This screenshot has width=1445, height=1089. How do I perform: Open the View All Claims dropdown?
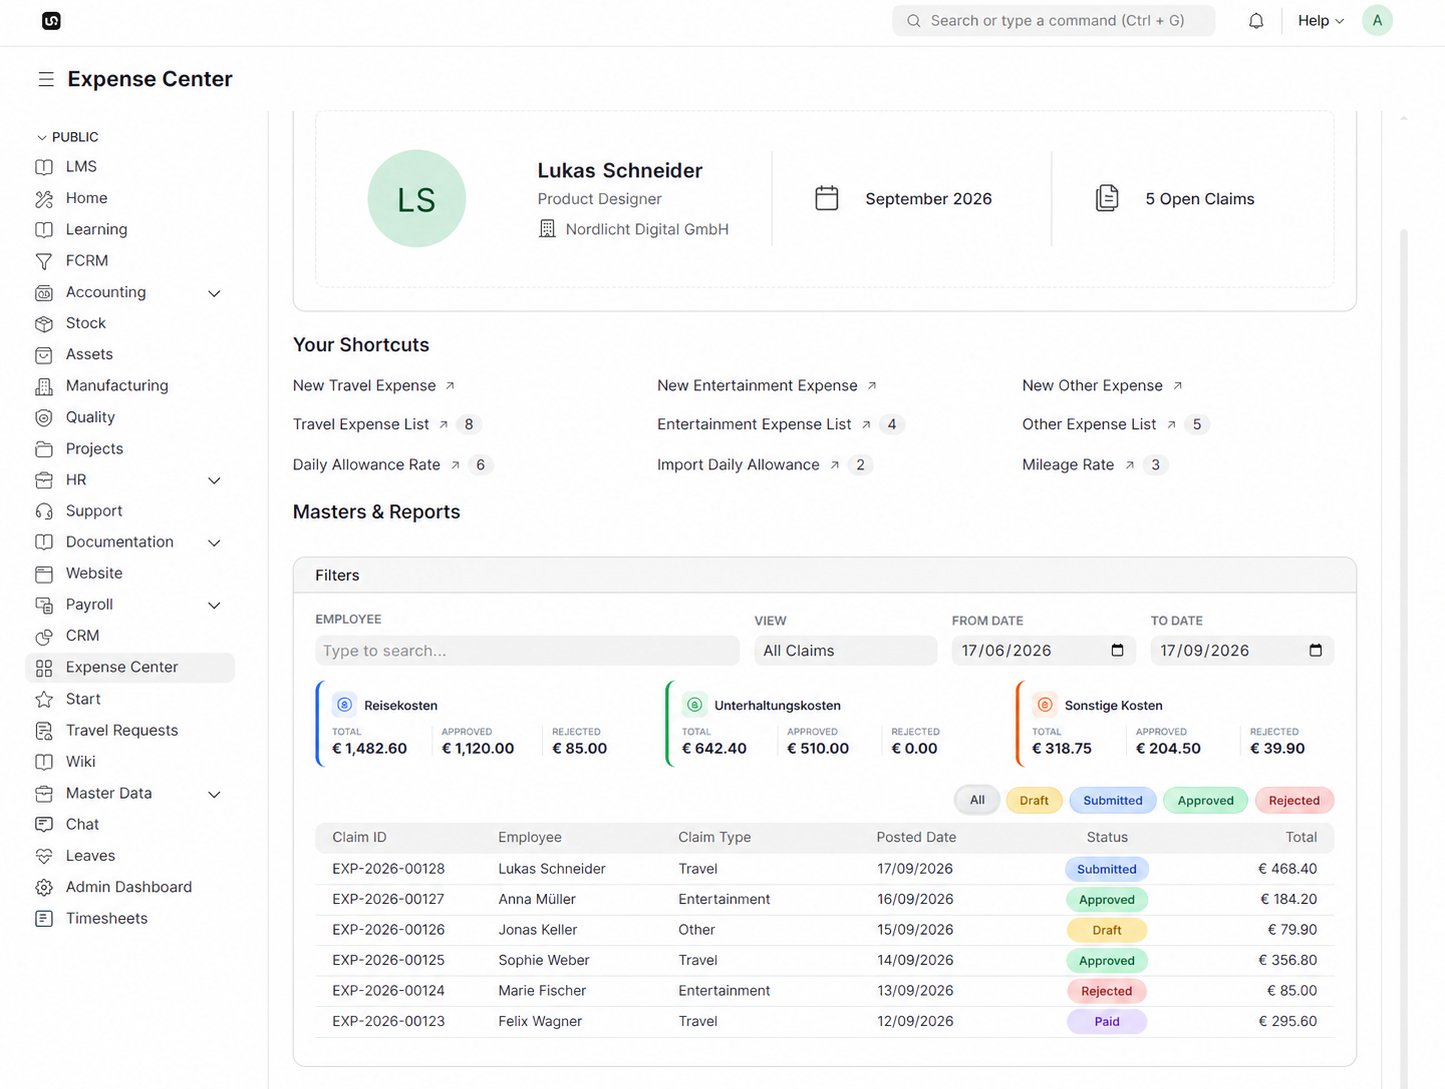point(845,651)
